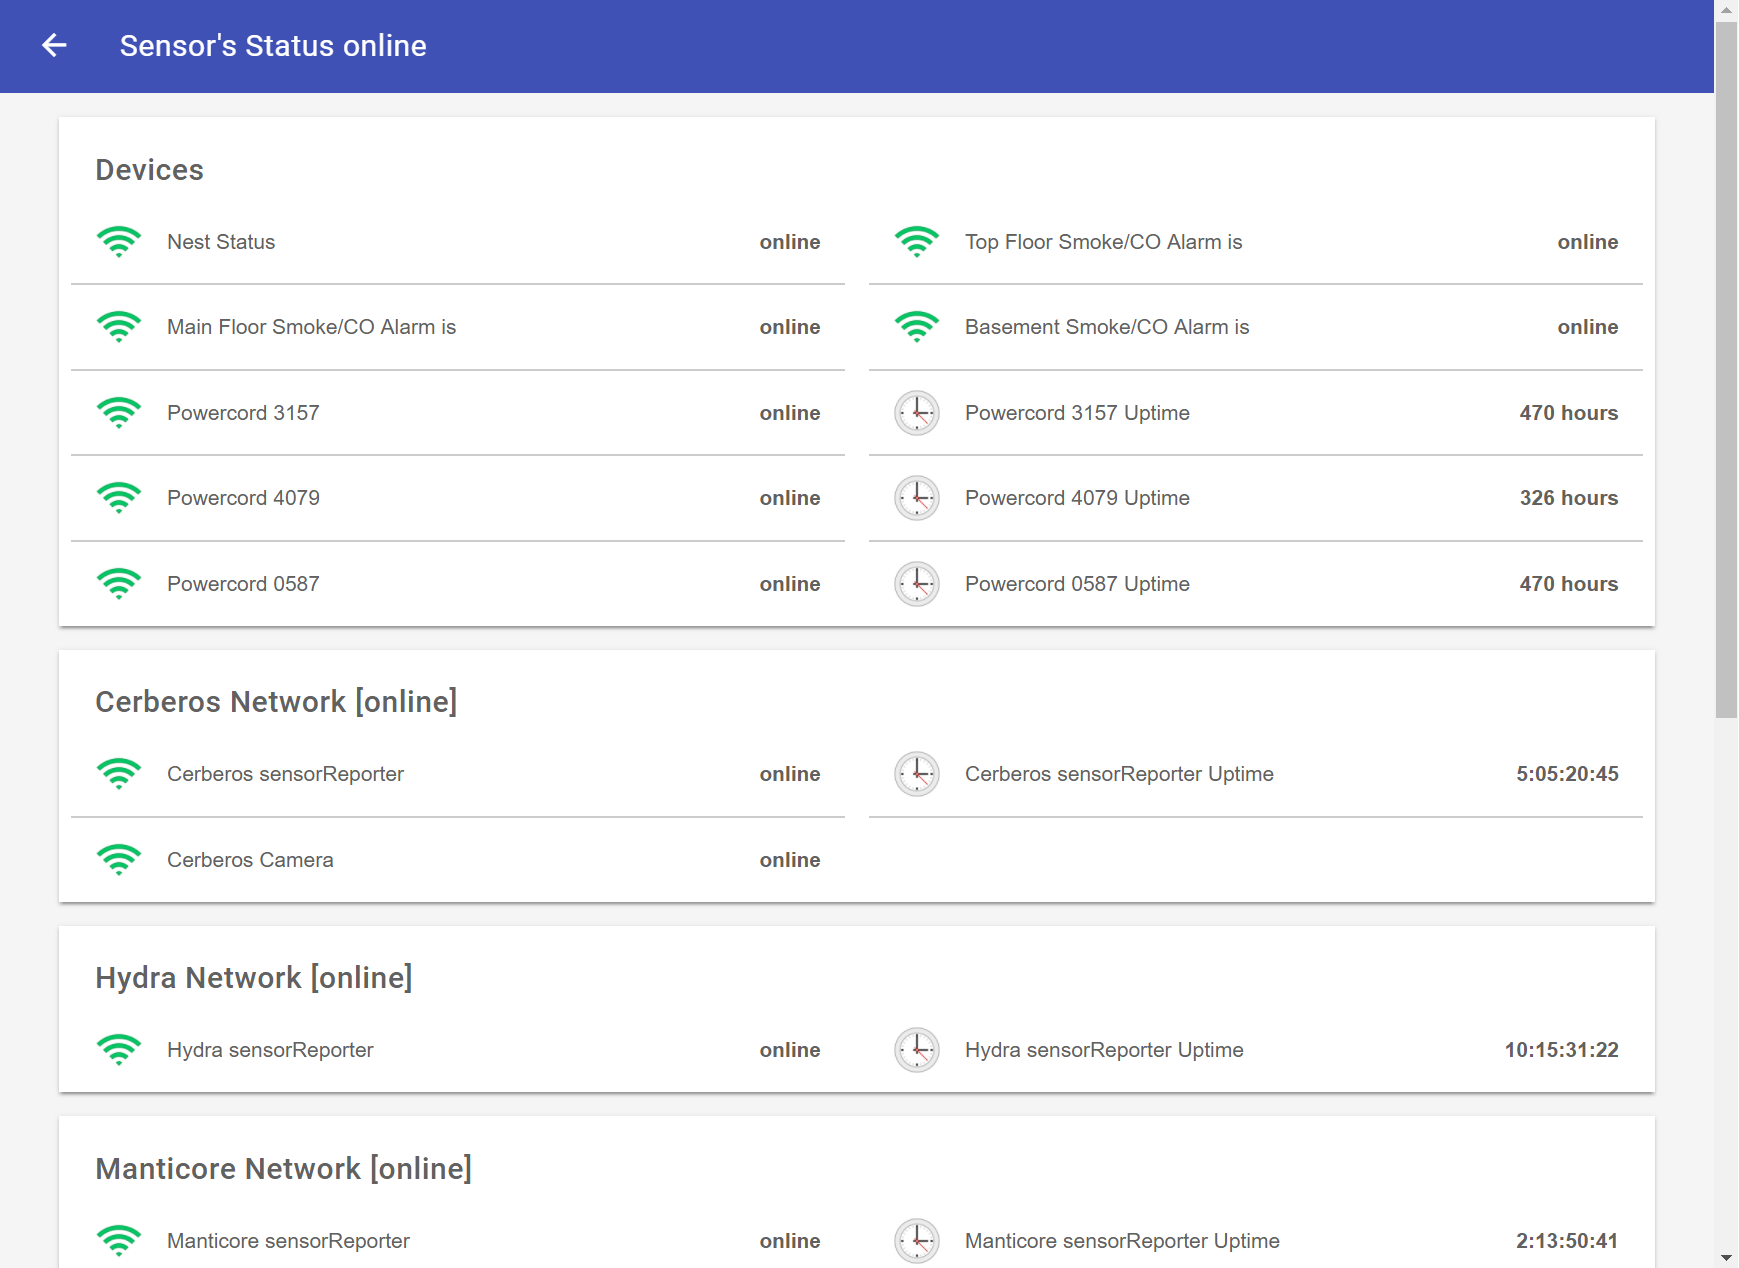Viewport: 1739px width, 1268px height.
Task: Click the Powercord 3157 Uptime clock icon
Action: (x=916, y=413)
